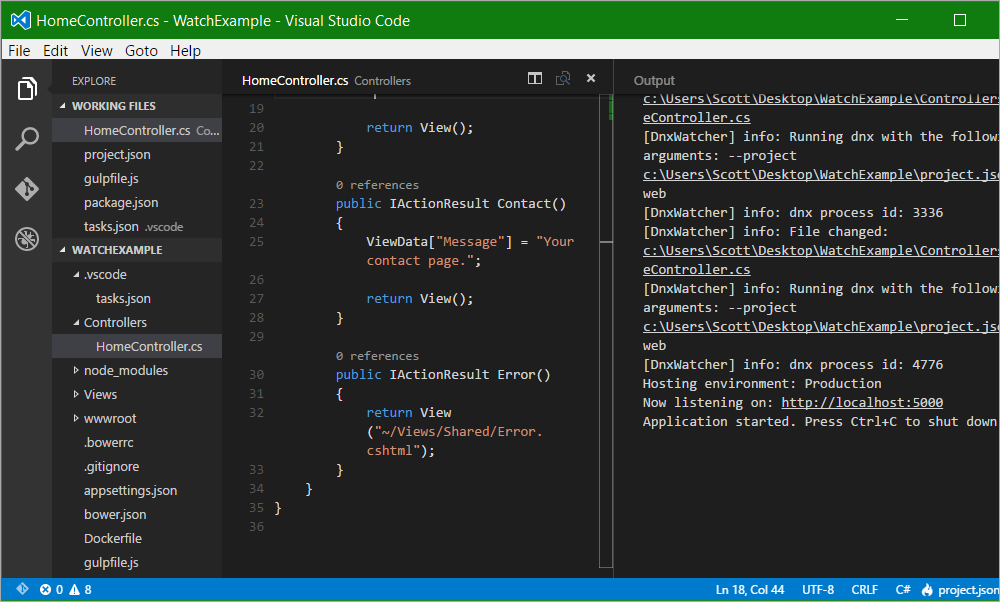The height and width of the screenshot is (602, 1000).
Task: Open the Goto menu
Action: [141, 50]
